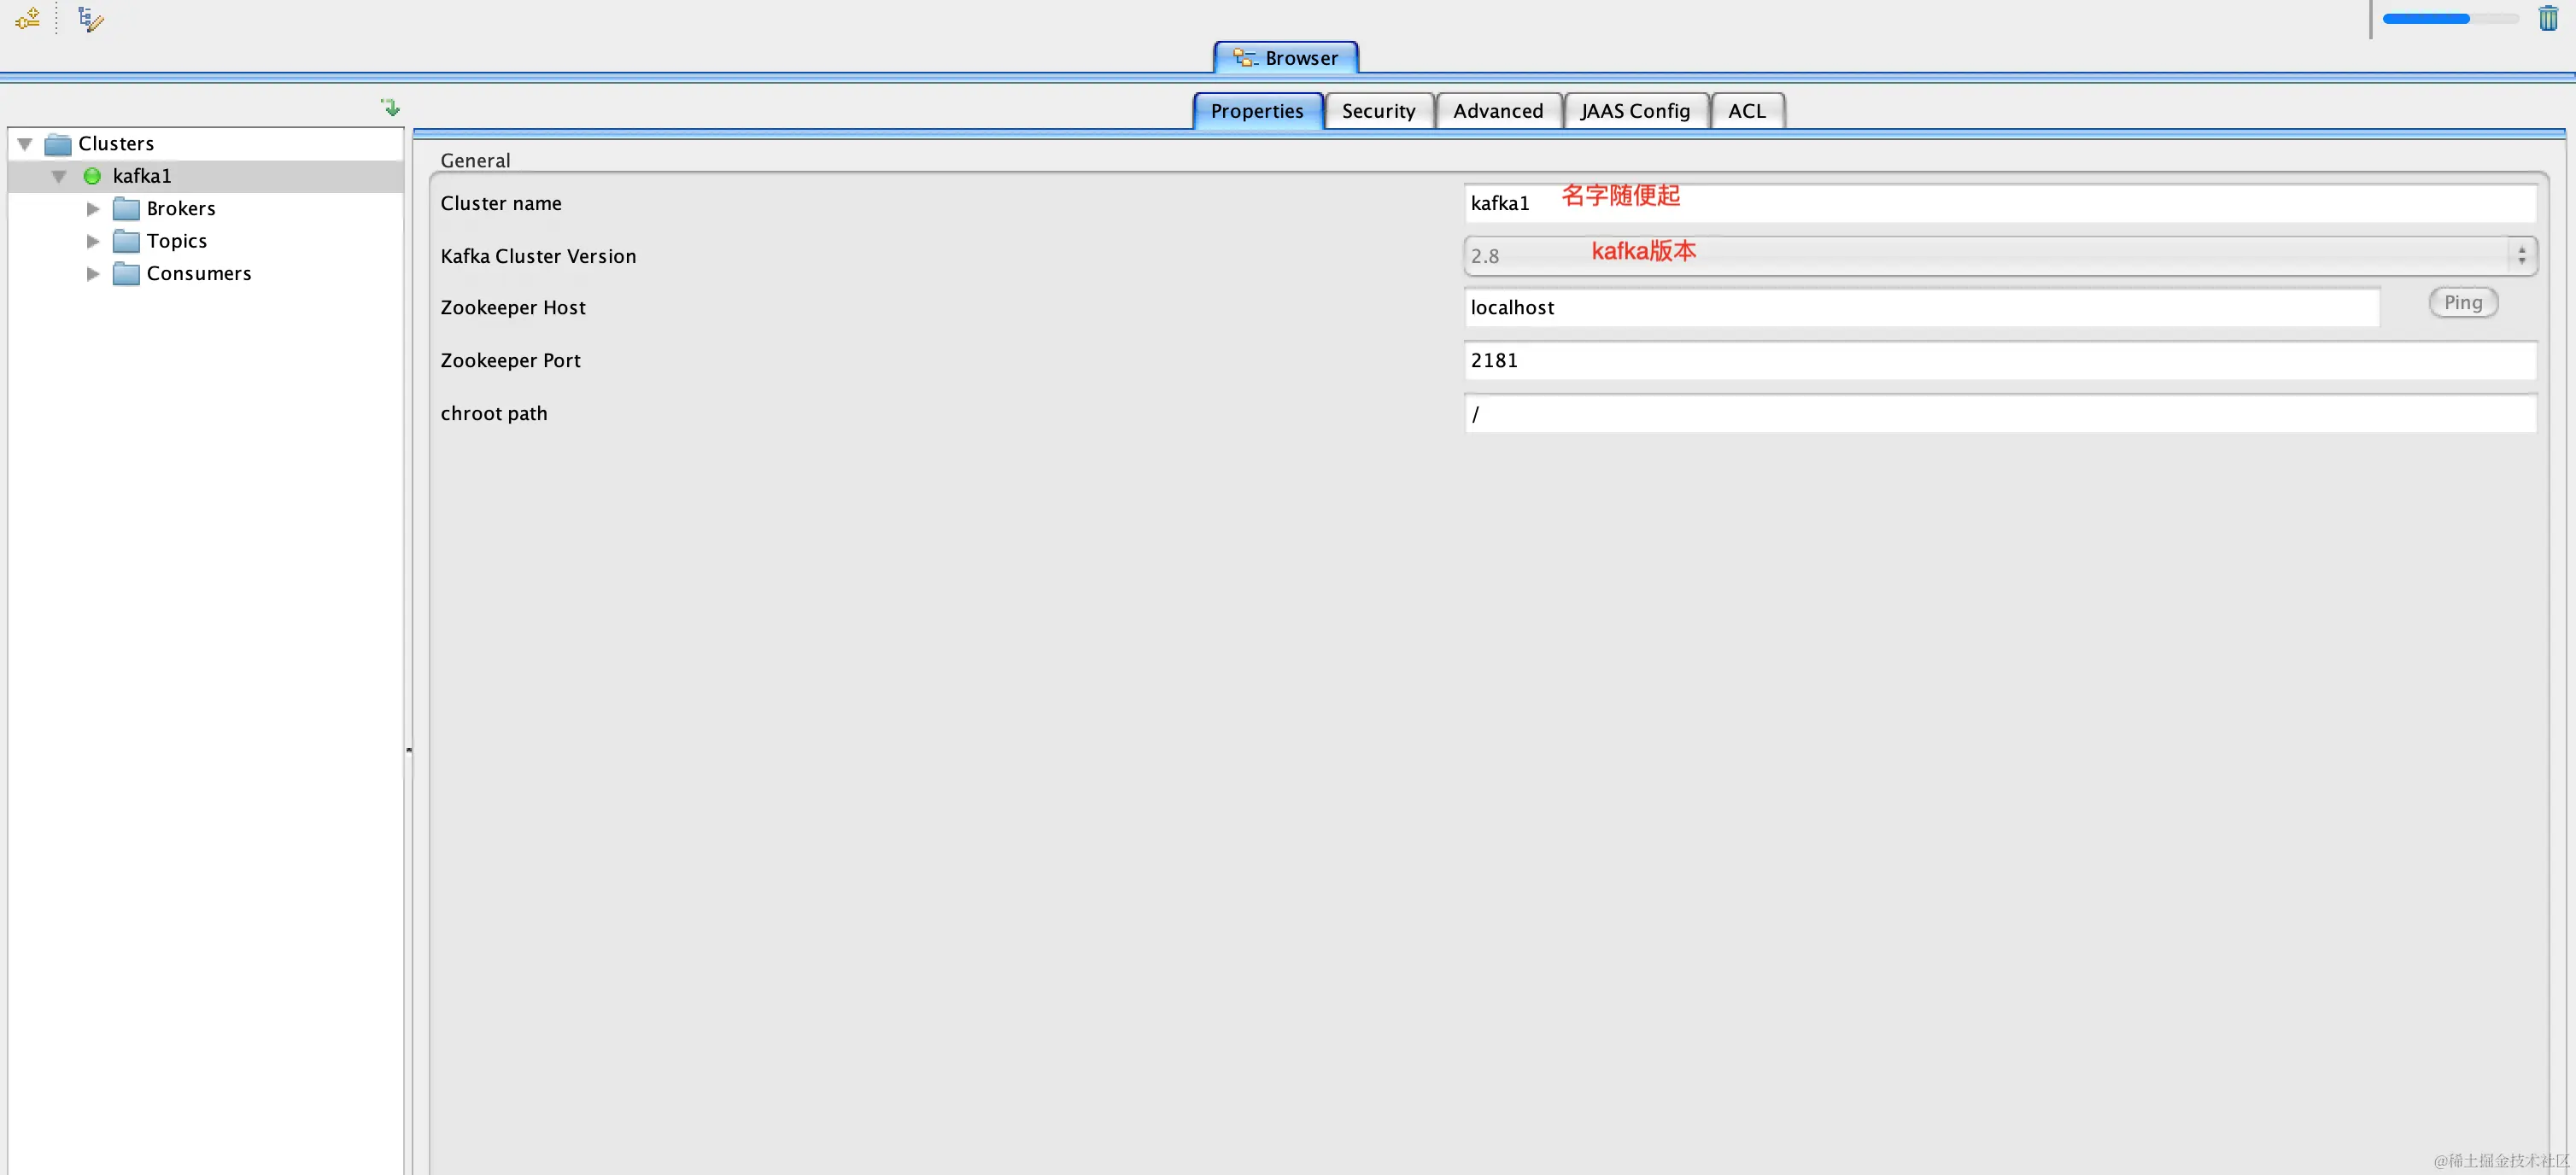Click the Consumers folder icon

point(126,274)
